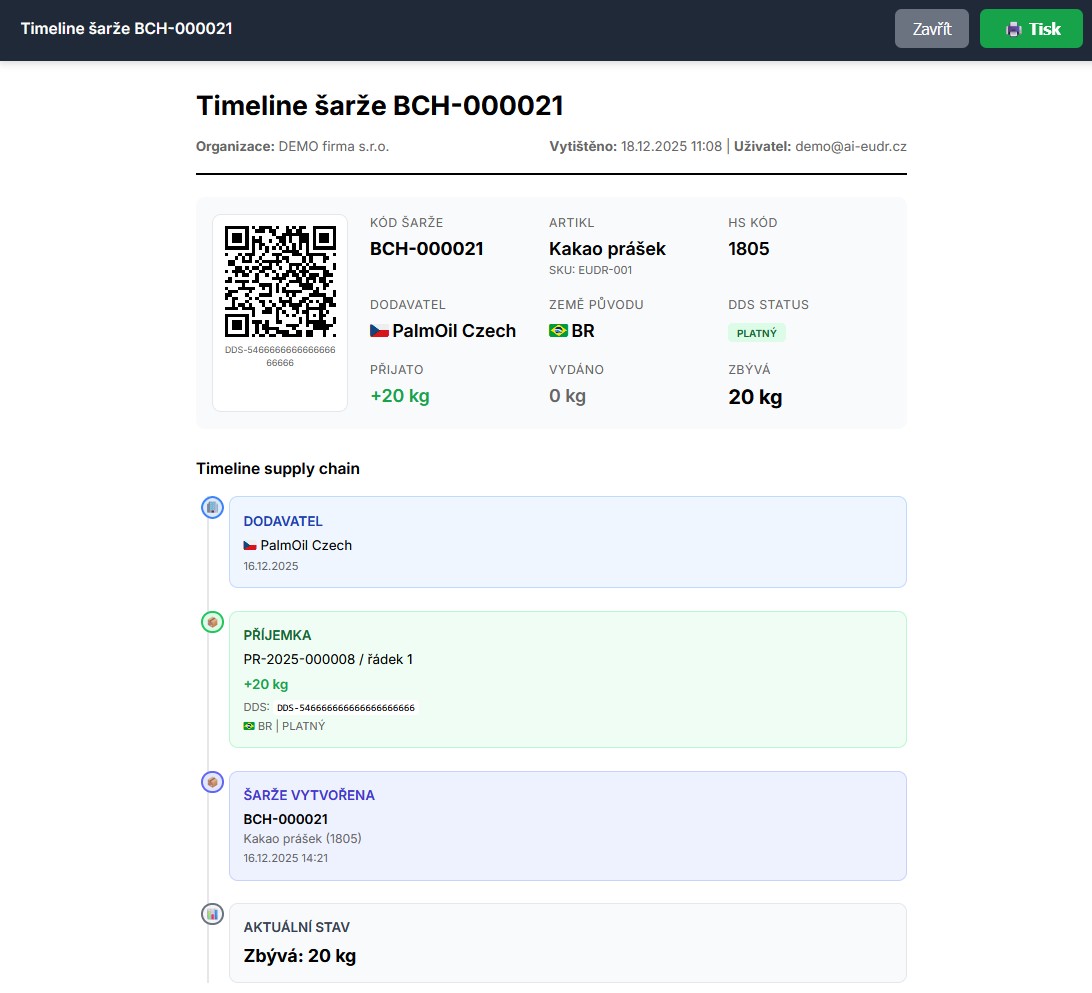
Task: Click the printer icon in Tisk button
Action: [1013, 29]
